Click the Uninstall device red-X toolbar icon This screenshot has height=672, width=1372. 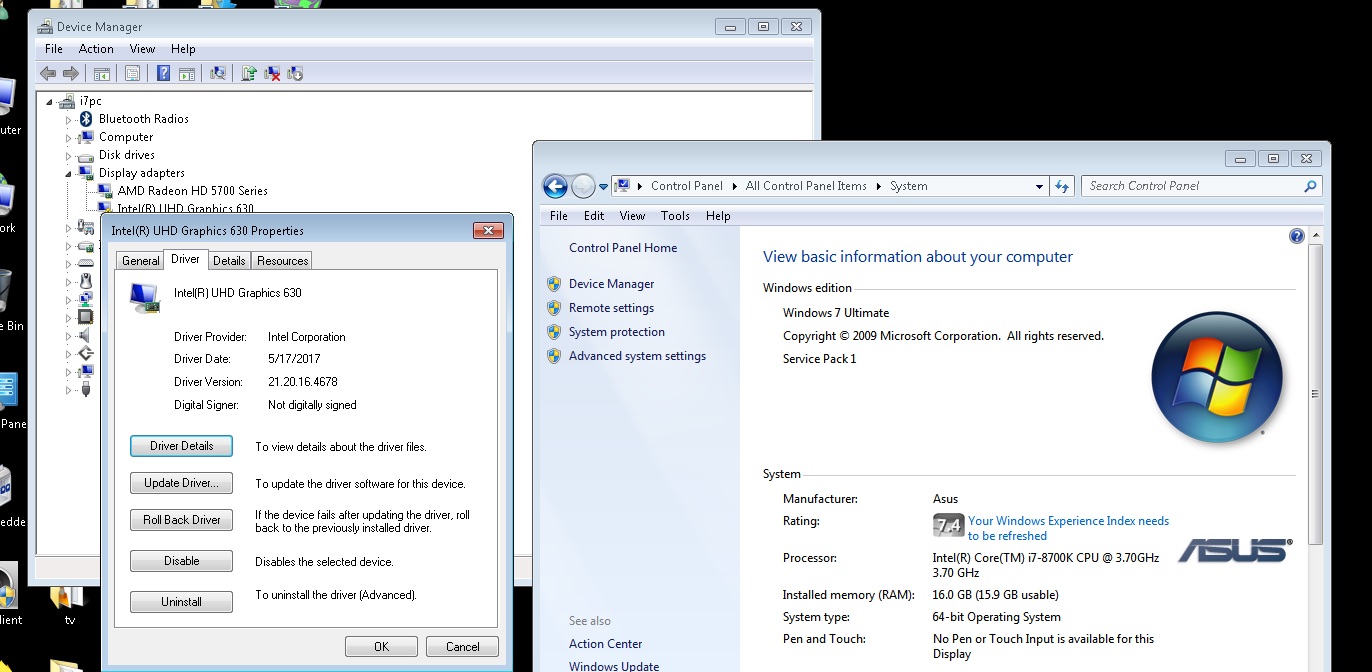272,73
